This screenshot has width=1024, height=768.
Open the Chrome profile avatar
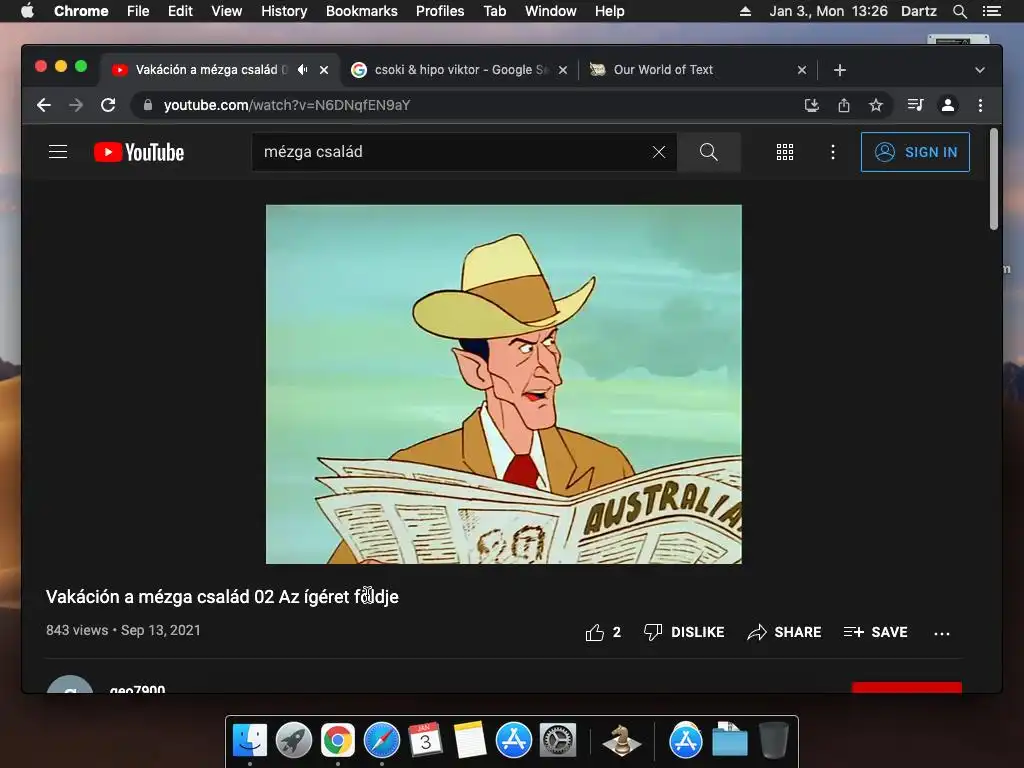coord(948,105)
